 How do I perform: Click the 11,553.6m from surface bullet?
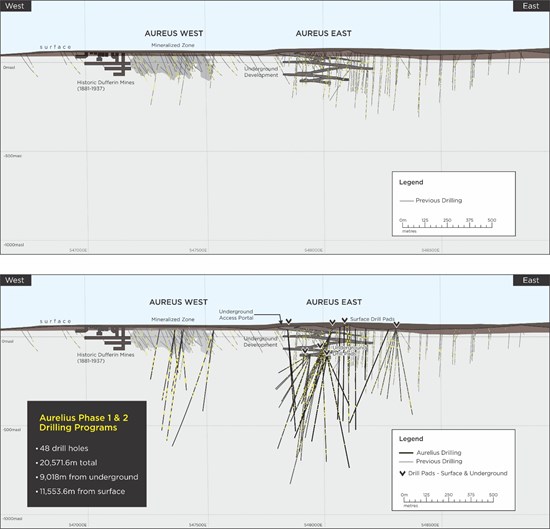coord(80,491)
